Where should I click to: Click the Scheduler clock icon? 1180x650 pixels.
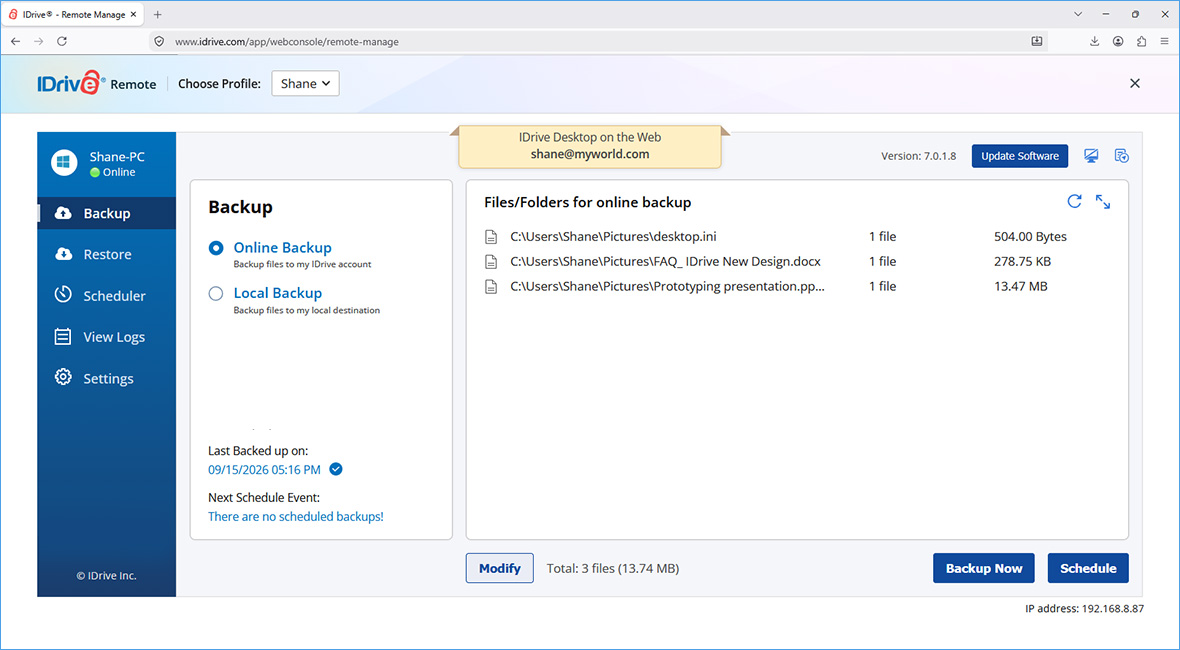(x=63, y=295)
